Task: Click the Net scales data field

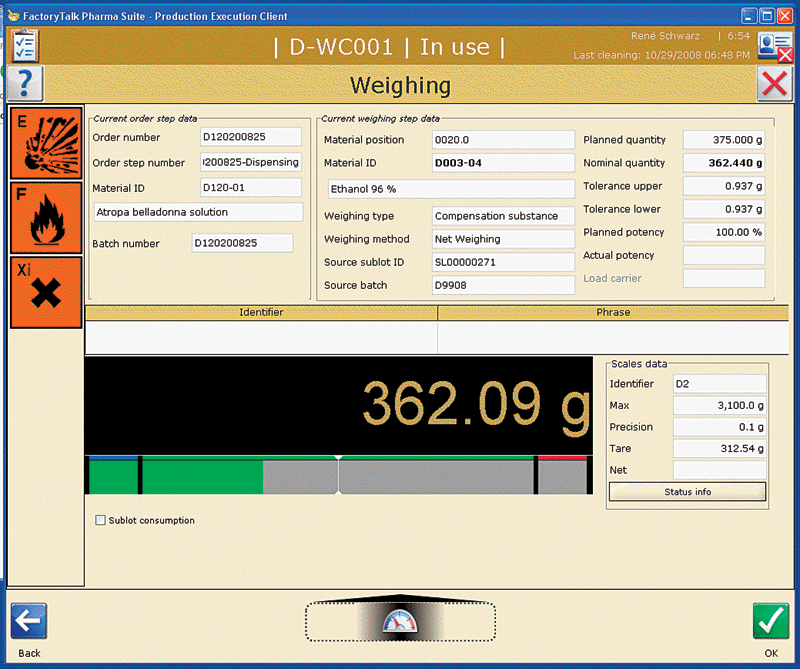Action: pos(719,470)
